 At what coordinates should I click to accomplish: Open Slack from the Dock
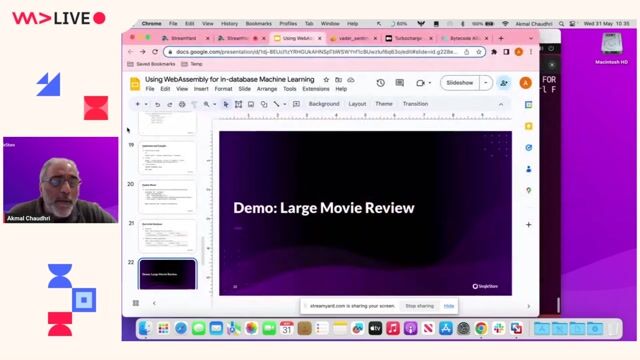498,329
